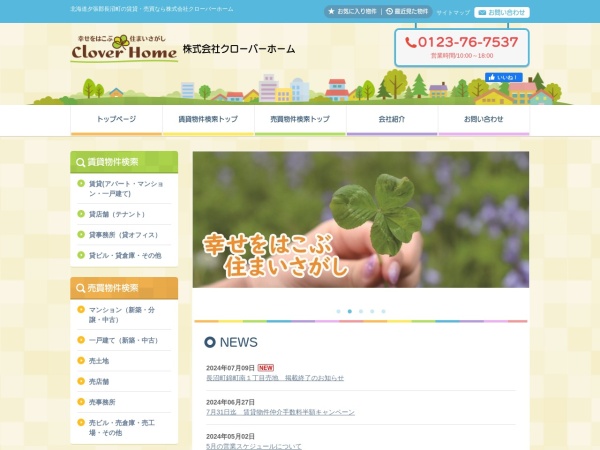The image size is (600, 450).
Task: Click the お問い合わせ mail button in header
Action: (x=502, y=12)
